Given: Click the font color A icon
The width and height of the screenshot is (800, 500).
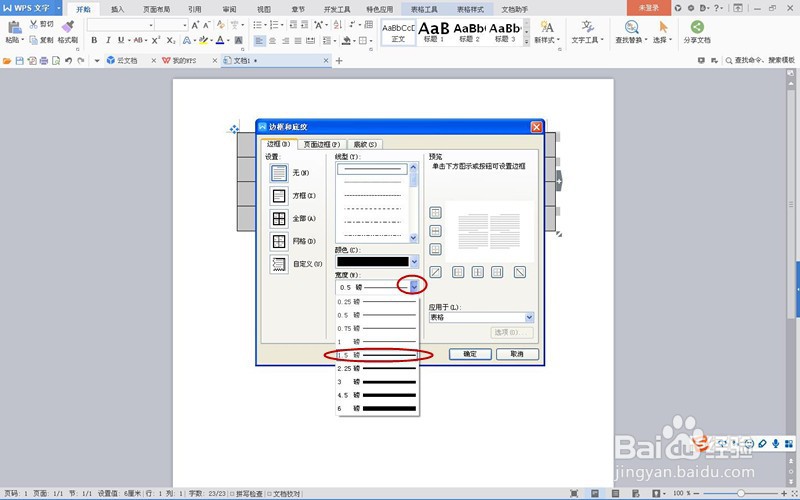Looking at the screenshot, I should 220,40.
